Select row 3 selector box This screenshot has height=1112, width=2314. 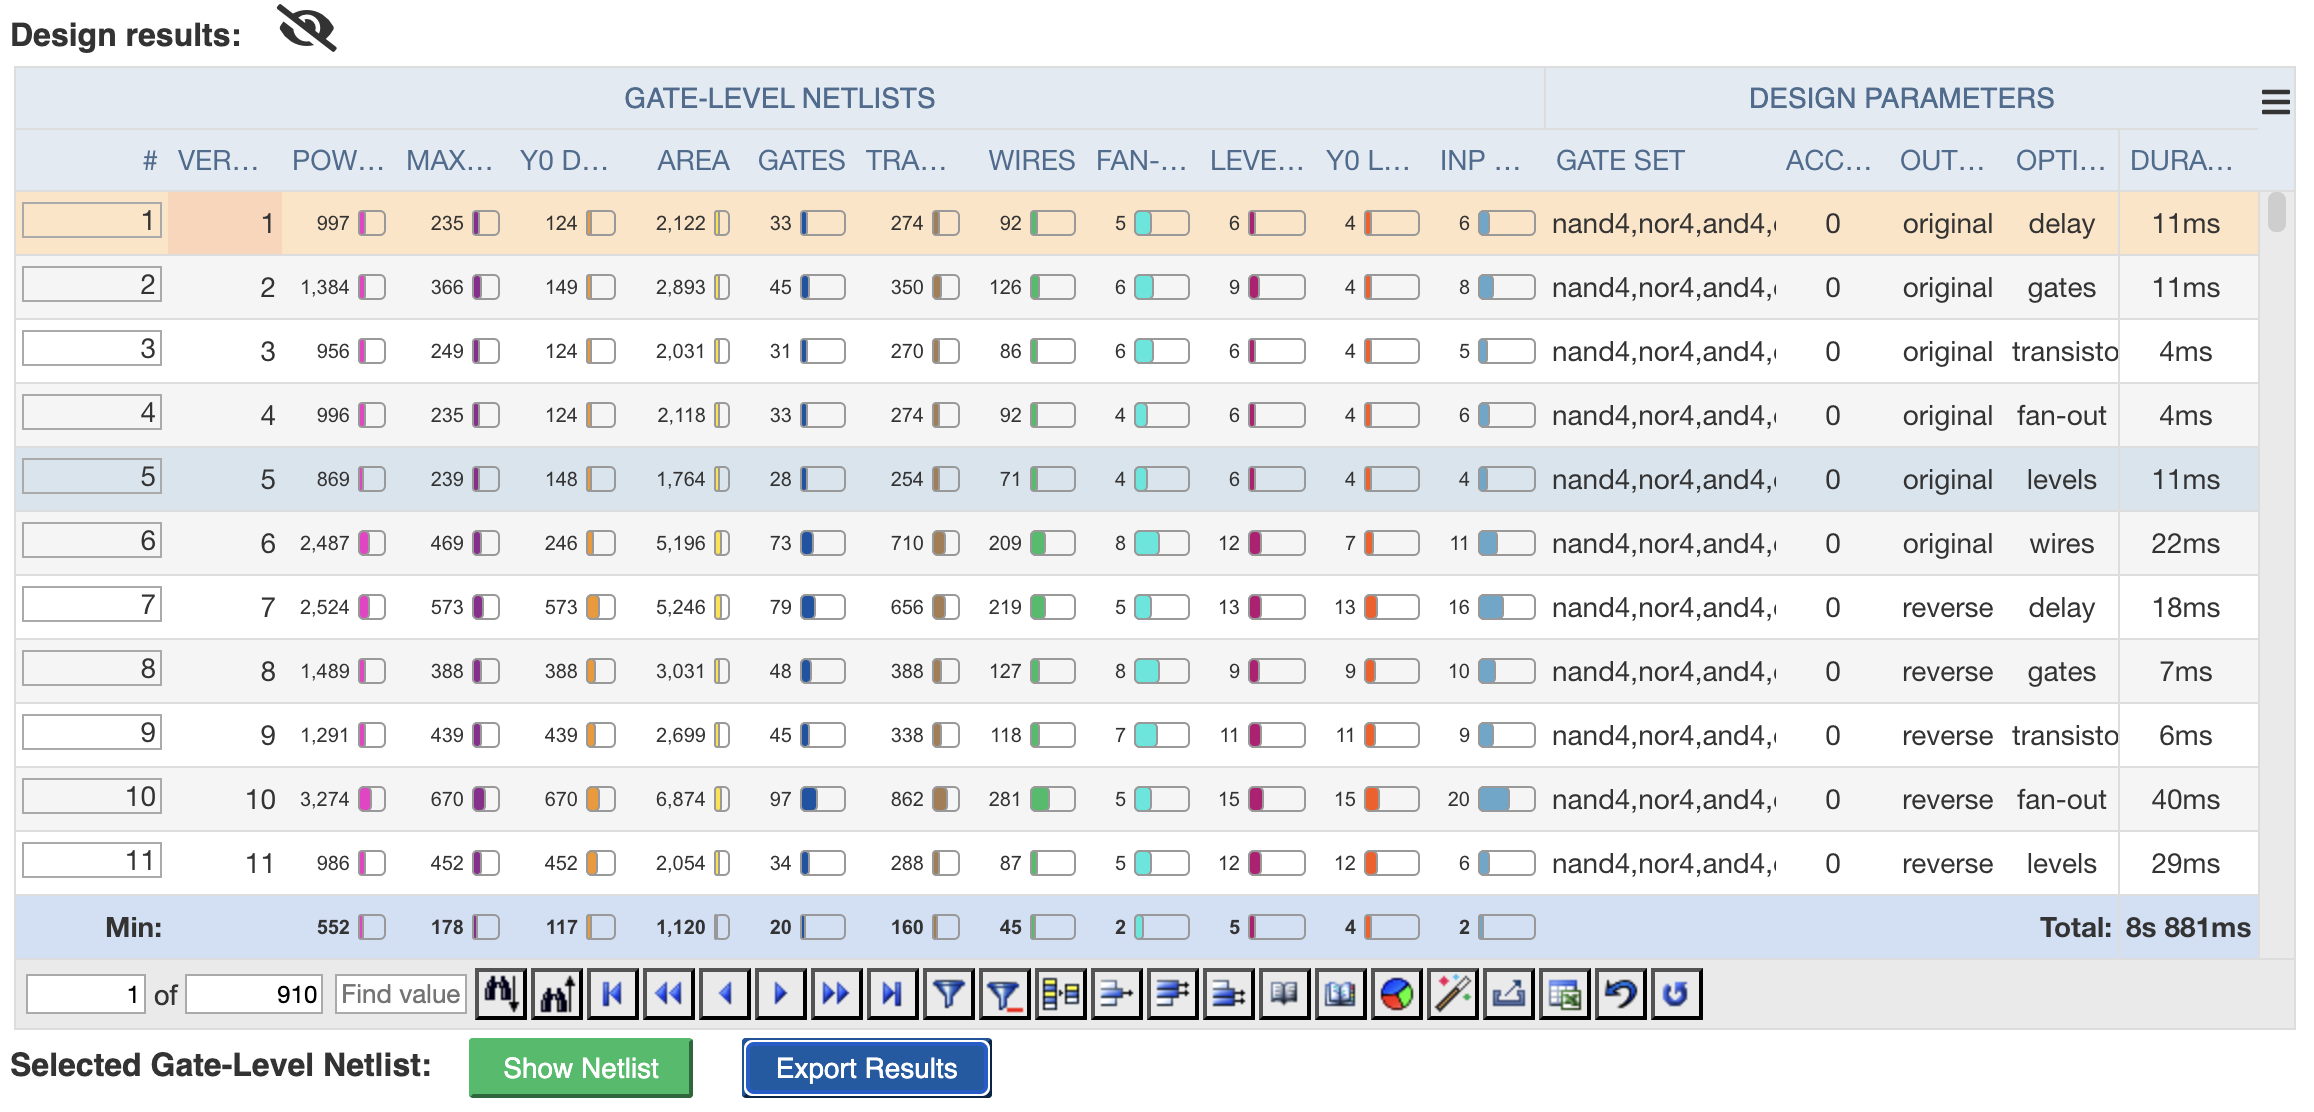coord(92,349)
